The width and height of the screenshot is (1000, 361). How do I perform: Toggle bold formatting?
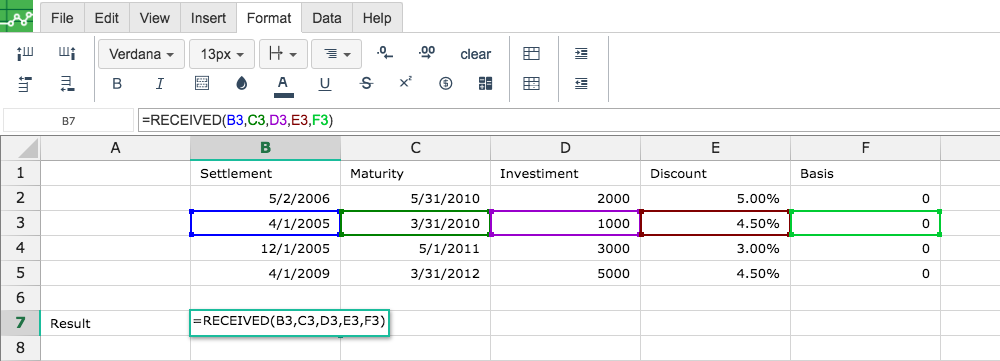[x=117, y=84]
